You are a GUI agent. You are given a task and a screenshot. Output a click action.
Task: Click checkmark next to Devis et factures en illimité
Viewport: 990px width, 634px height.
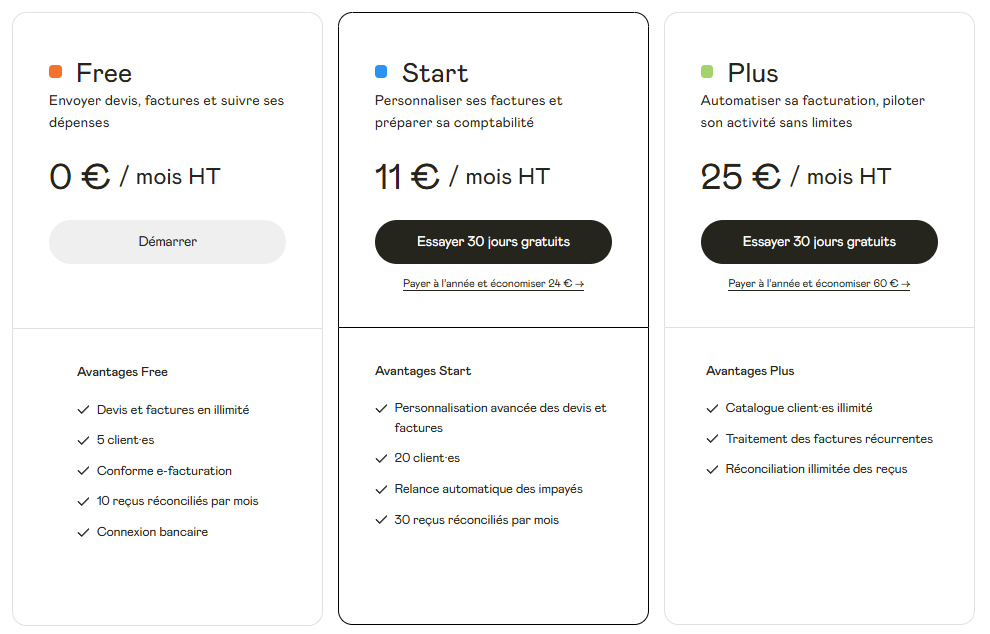[x=83, y=410]
